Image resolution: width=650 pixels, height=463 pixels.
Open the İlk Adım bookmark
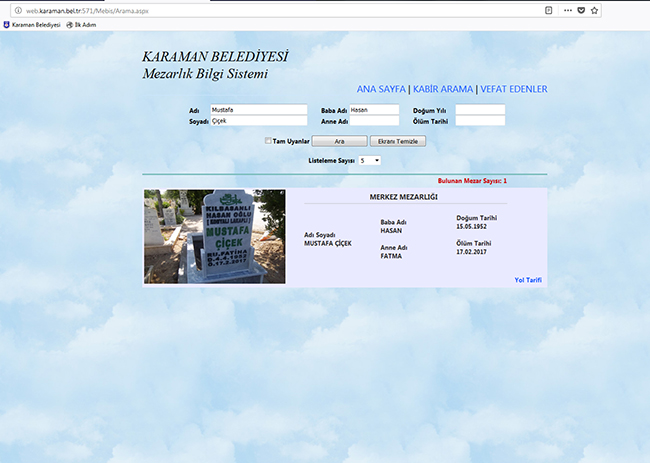click(83, 24)
